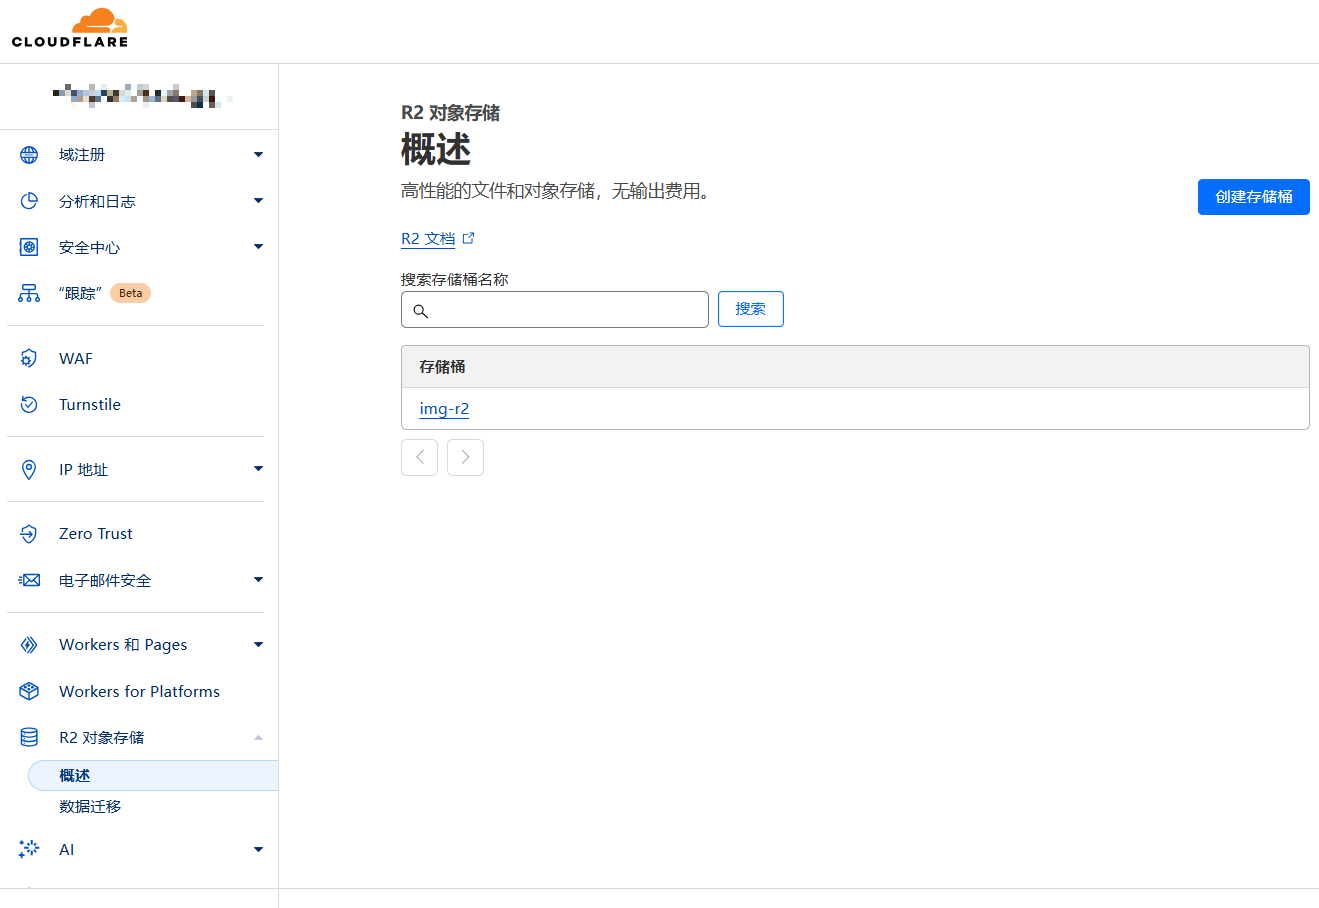Click the globe icon beside 域注册
Image resolution: width=1319 pixels, height=908 pixels.
coord(29,155)
